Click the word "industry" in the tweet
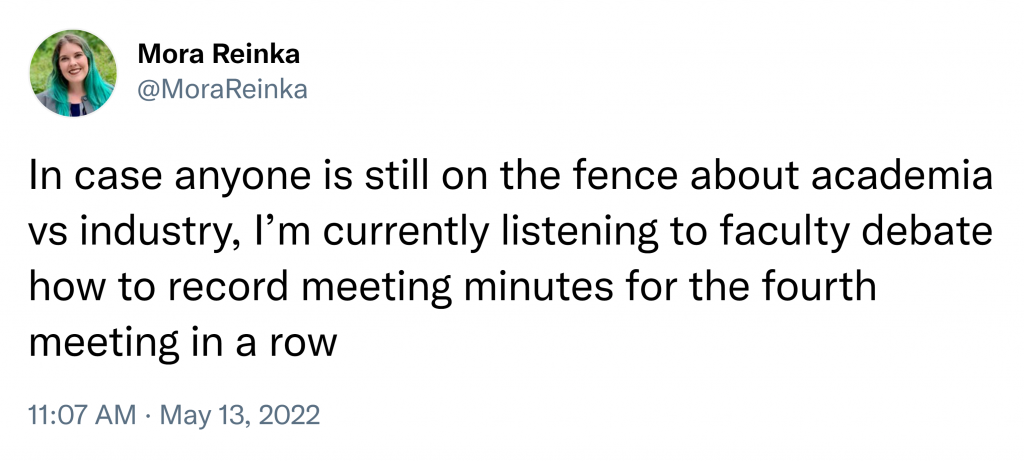Screen dimensions: 1024x461 pyautogui.click(x=159, y=232)
